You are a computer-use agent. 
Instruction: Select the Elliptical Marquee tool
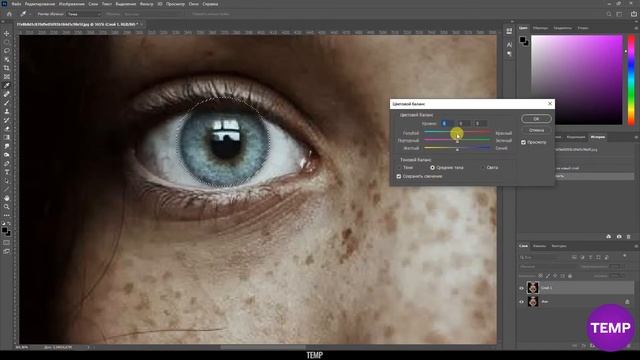7,42
